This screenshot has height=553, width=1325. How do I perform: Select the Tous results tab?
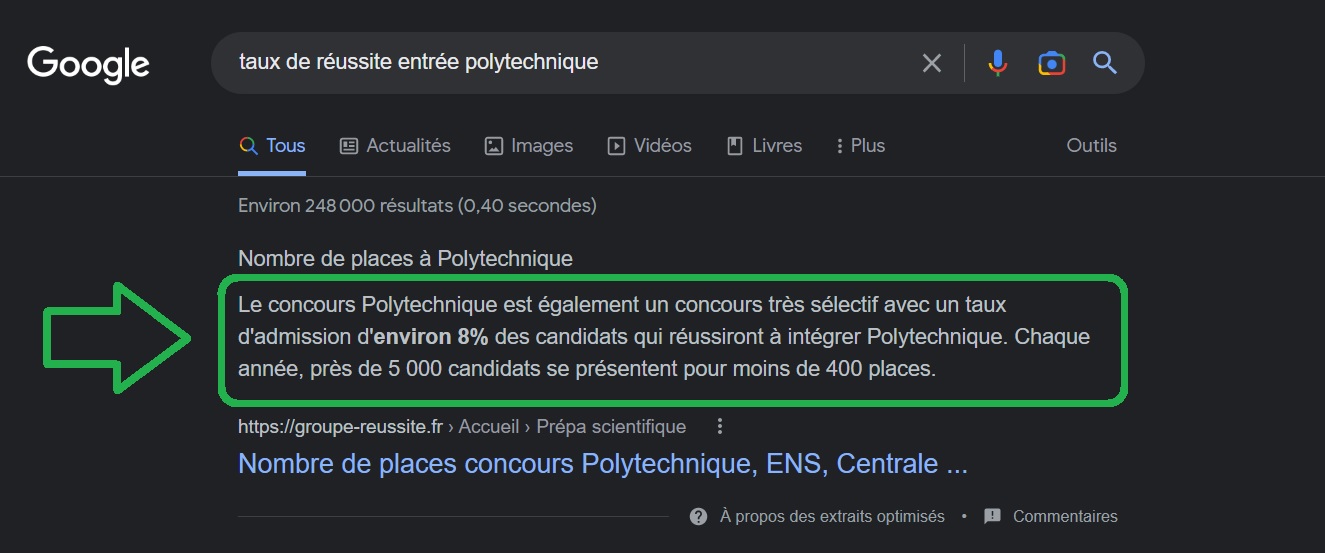click(272, 146)
